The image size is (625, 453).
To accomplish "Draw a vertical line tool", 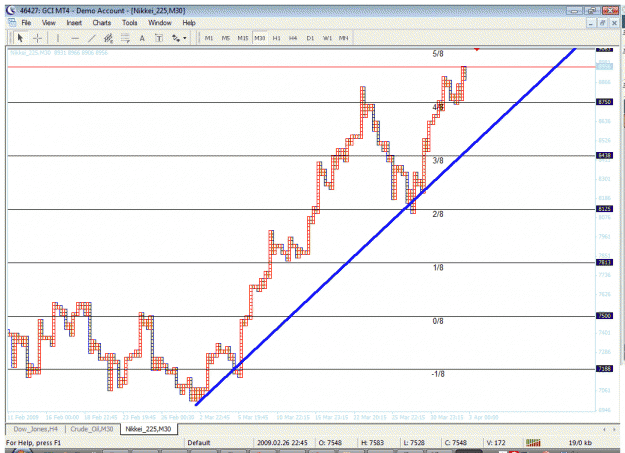I will 58,38.
